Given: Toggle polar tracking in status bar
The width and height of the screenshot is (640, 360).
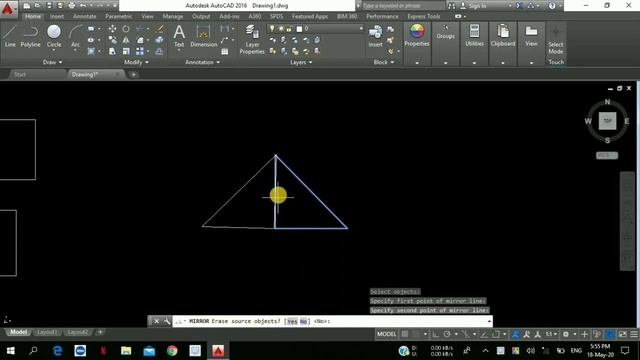Looking at the screenshot, I should click(x=447, y=334).
